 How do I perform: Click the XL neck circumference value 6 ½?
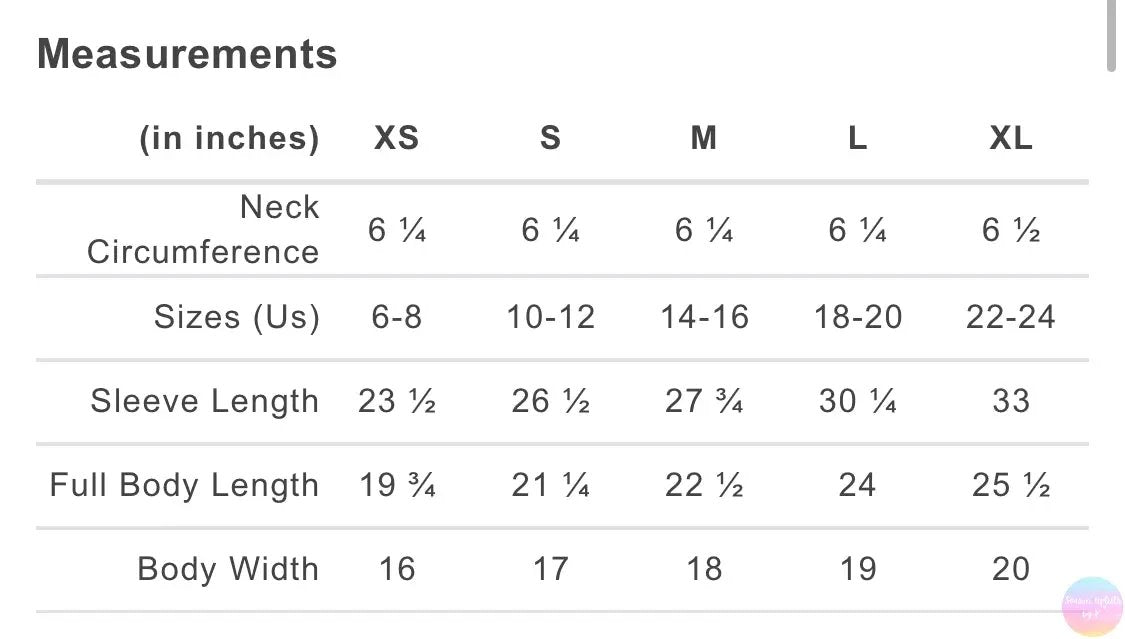tap(1010, 230)
